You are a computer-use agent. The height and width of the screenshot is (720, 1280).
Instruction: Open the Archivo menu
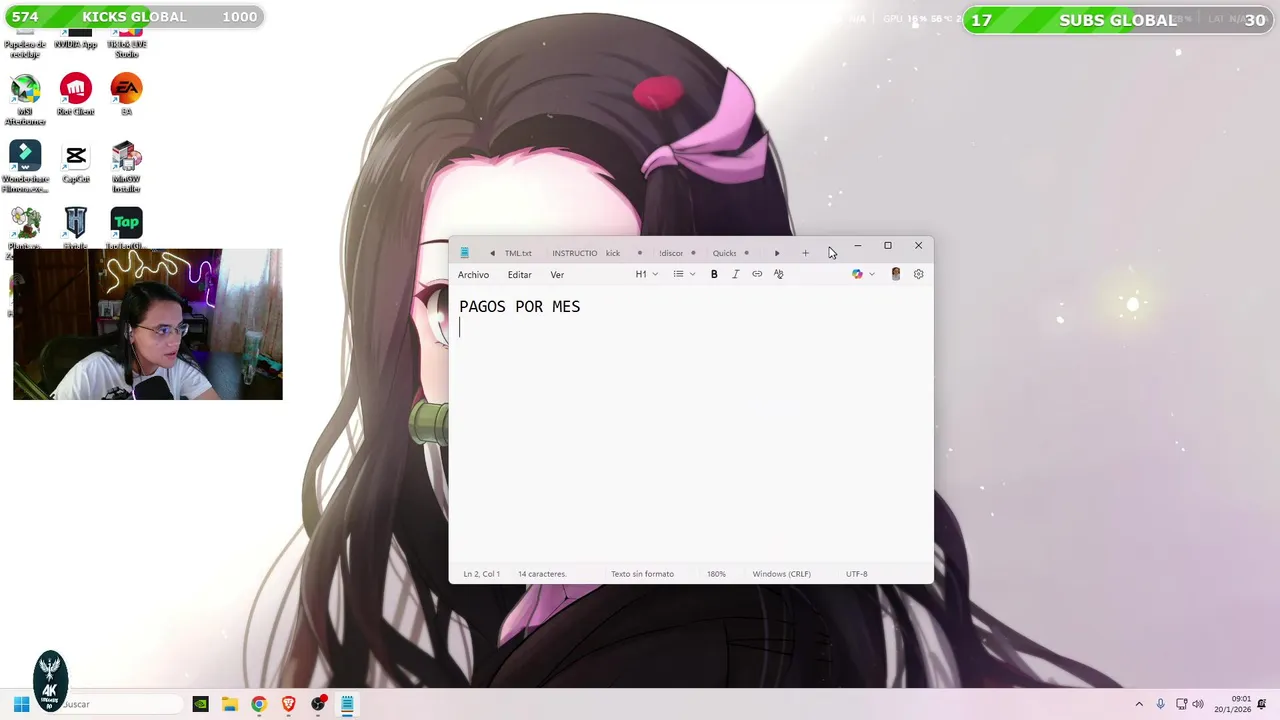tap(473, 275)
